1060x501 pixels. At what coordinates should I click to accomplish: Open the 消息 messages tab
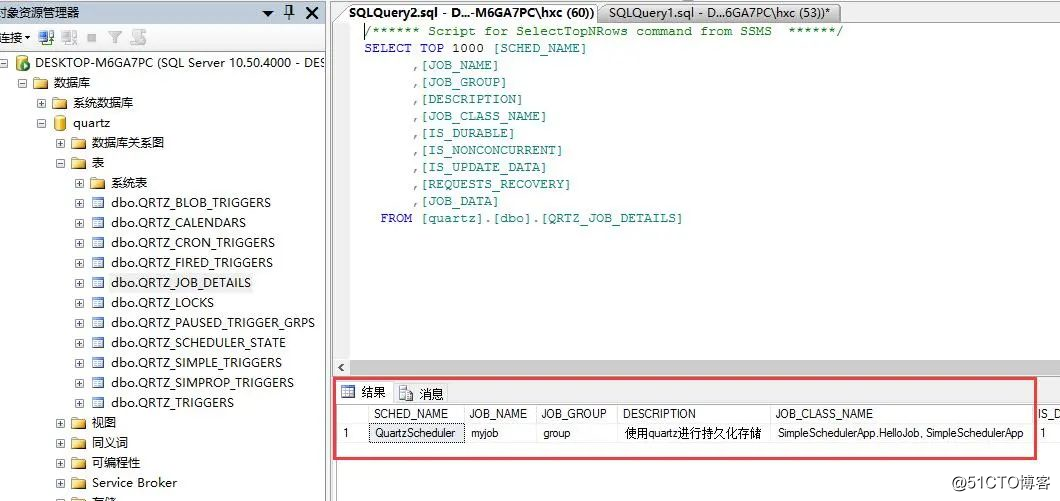(x=422, y=393)
